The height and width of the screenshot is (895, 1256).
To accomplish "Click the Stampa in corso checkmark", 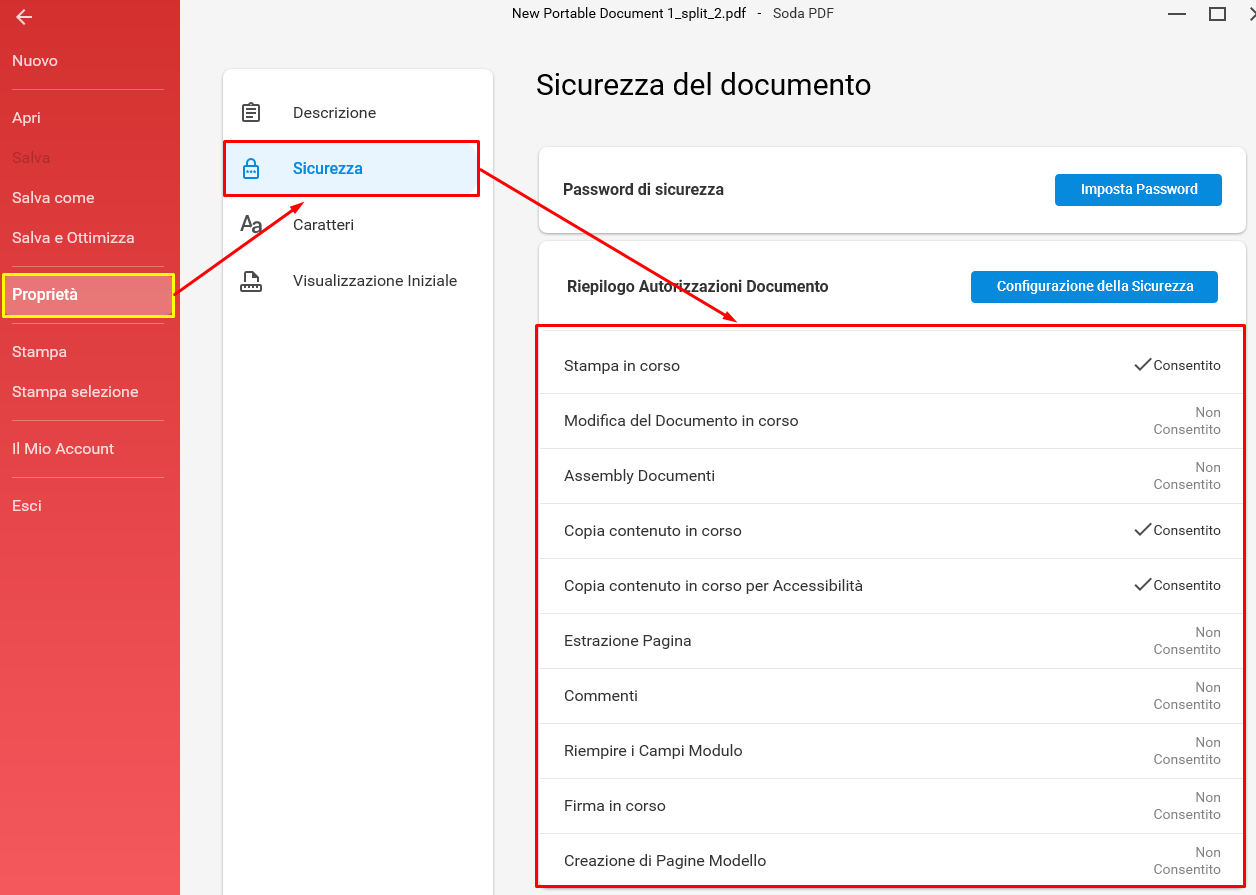I will [x=1142, y=365].
